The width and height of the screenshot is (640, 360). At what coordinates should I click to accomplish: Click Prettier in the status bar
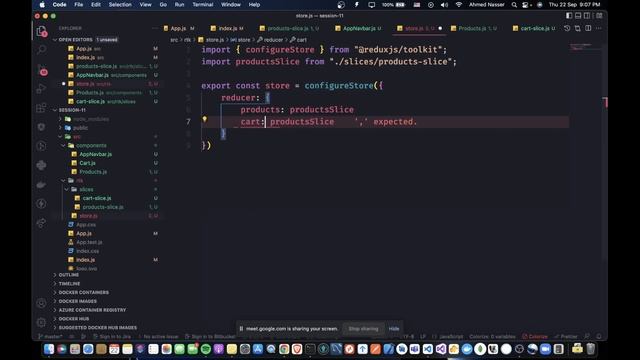566,337
